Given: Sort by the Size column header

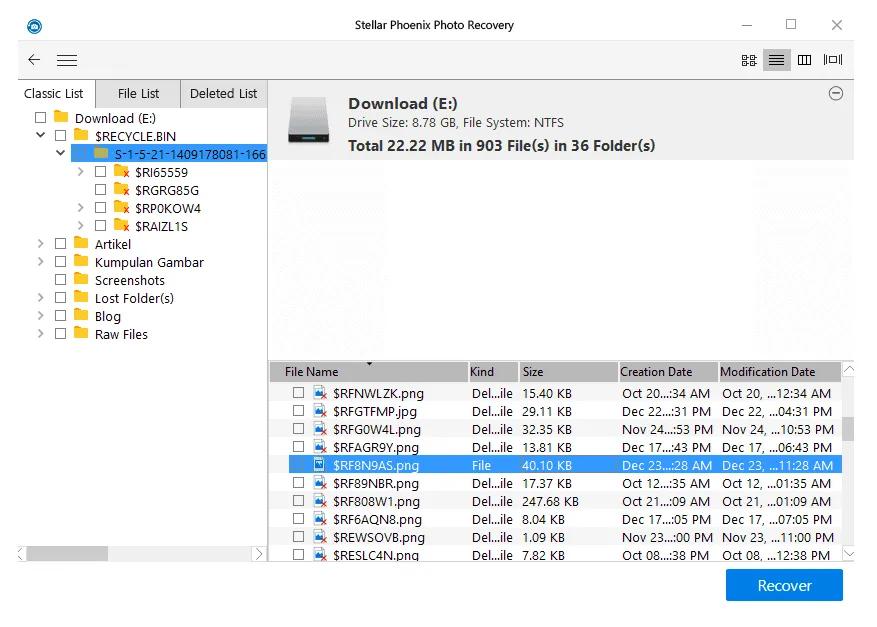Looking at the screenshot, I should point(568,371).
